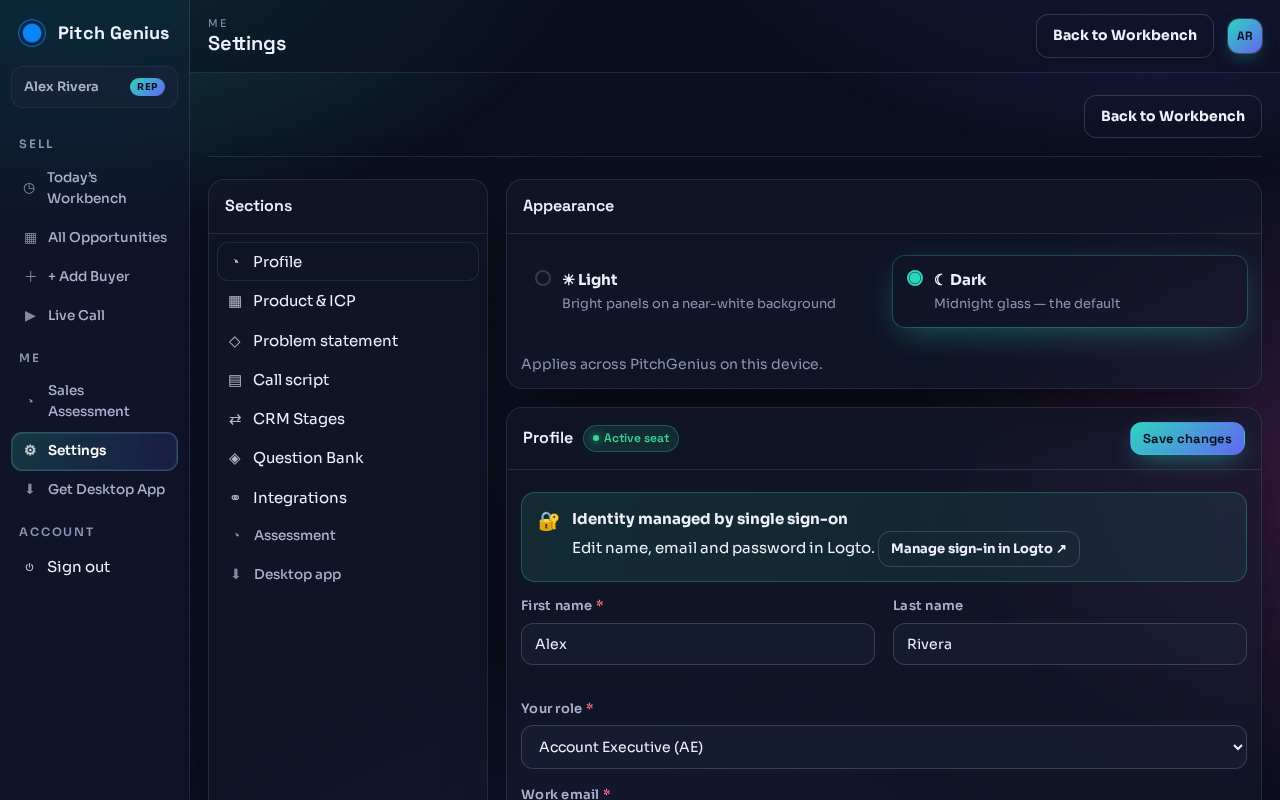This screenshot has height=800, width=1280.
Task: Click the diamond icon beside Problem statement
Action: point(235,341)
